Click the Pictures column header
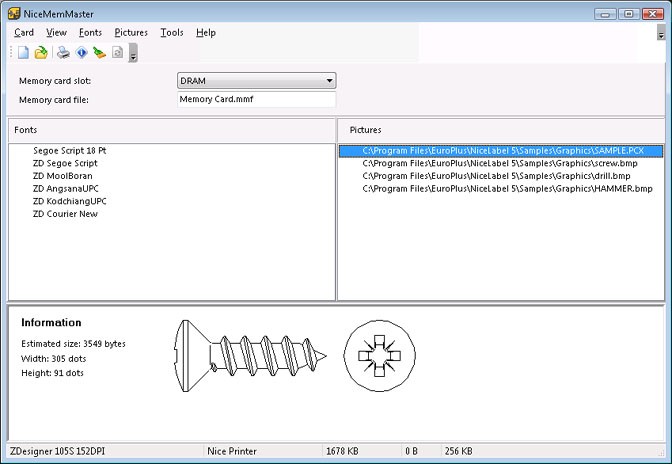The width and height of the screenshot is (672, 464). point(501,130)
